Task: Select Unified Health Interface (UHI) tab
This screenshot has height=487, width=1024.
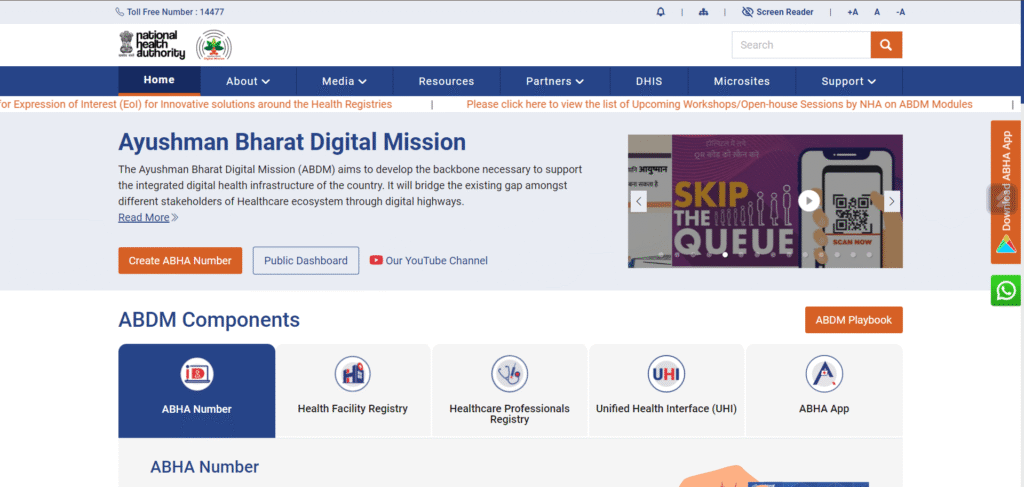Action: click(666, 390)
